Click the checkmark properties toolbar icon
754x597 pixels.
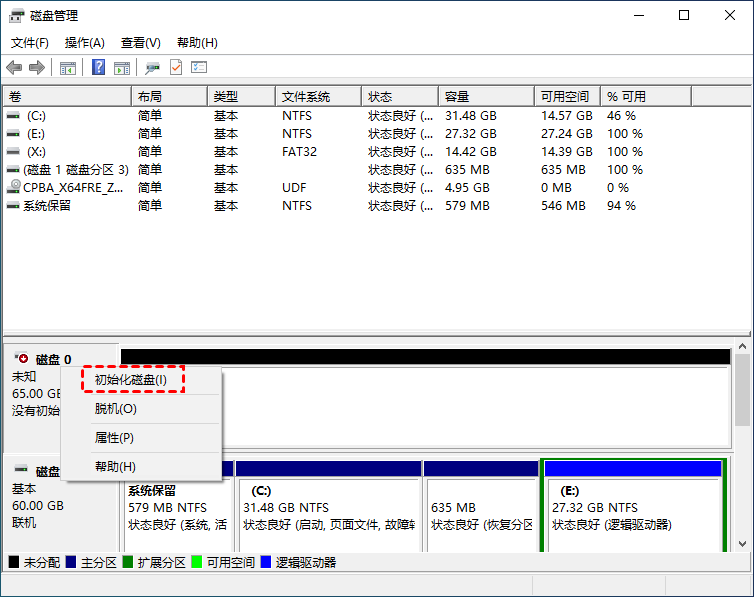click(176, 67)
